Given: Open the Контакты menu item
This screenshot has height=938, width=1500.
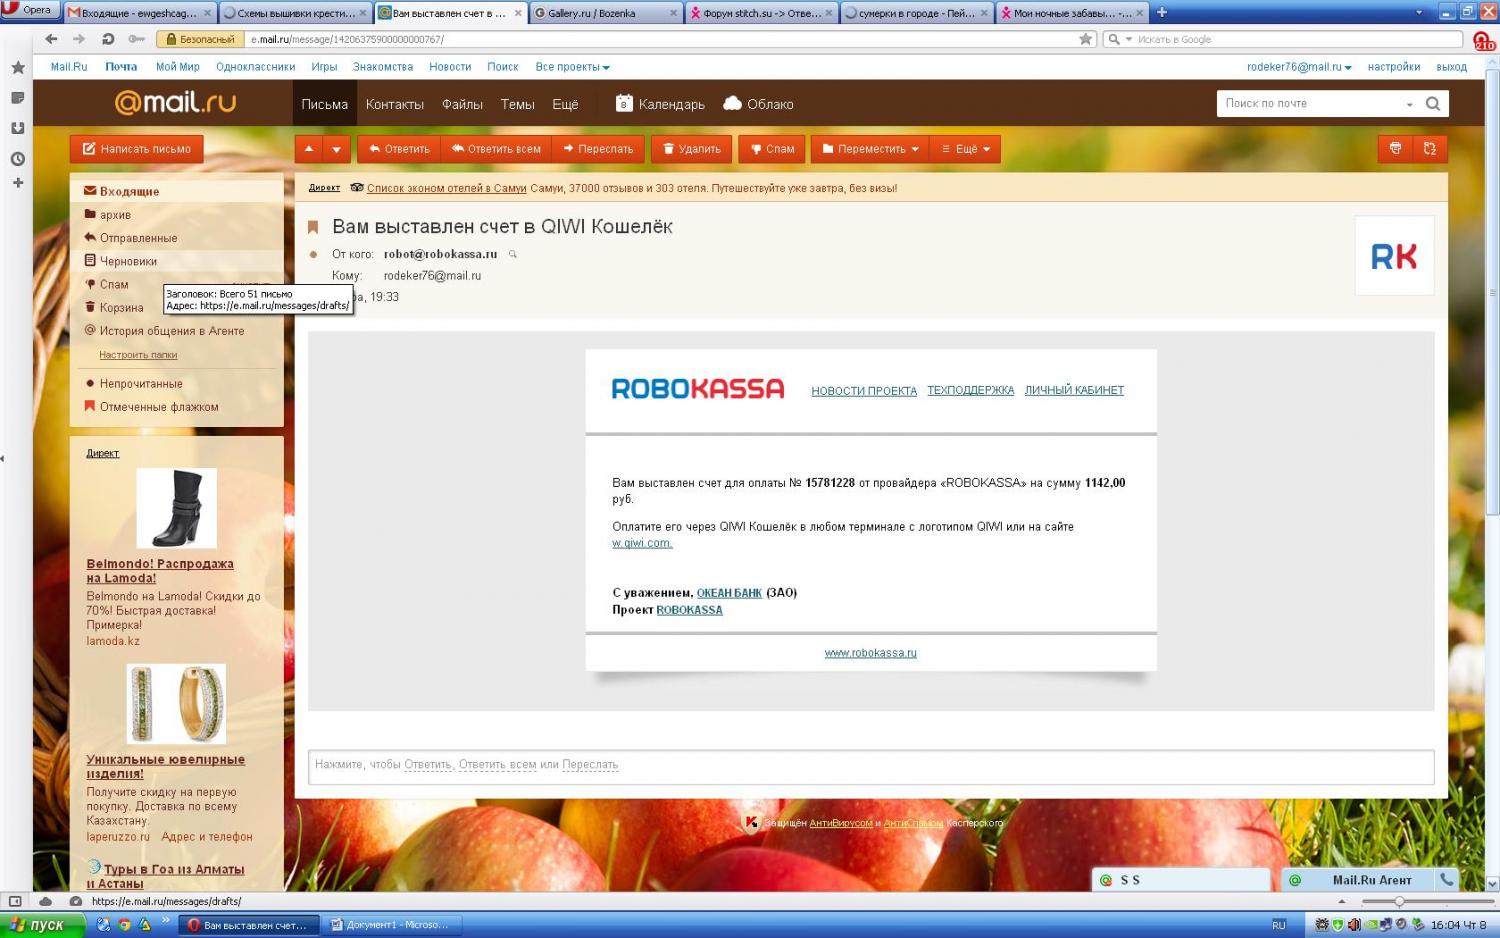Looking at the screenshot, I should 394,104.
